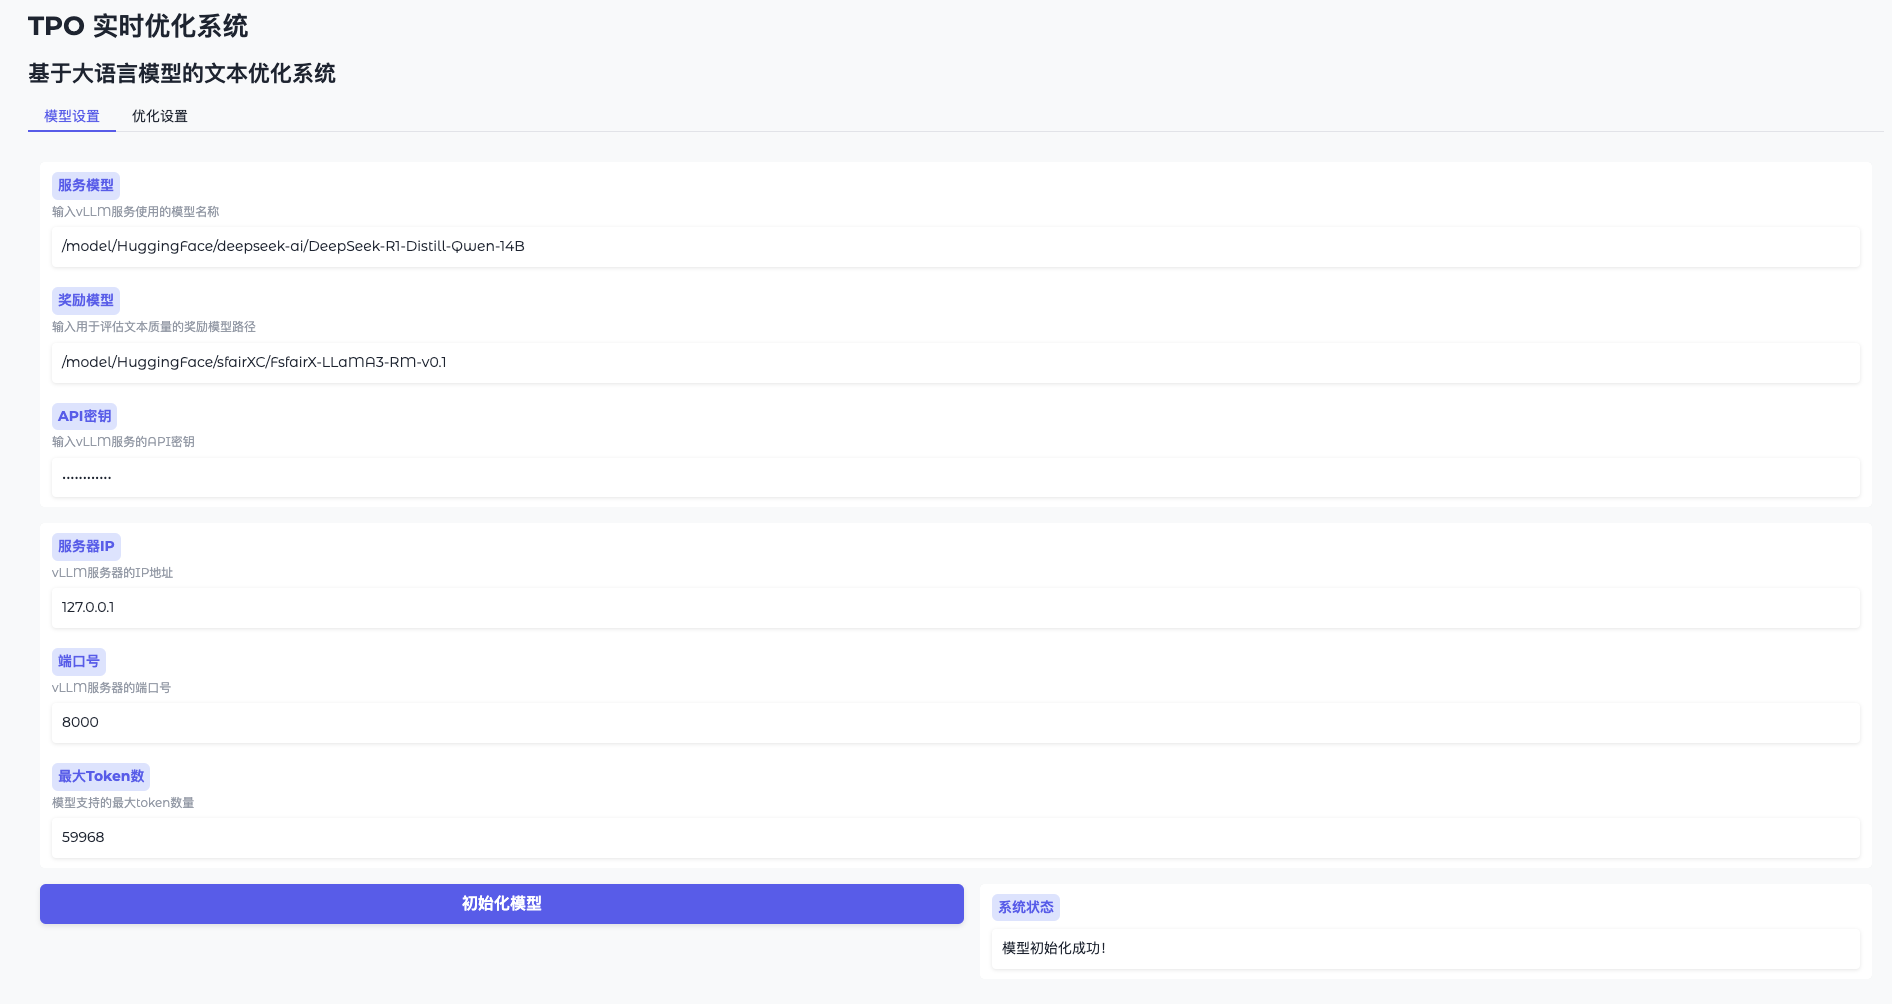Click the 系统状态 label badge
1892x1004 pixels.
pos(1025,907)
